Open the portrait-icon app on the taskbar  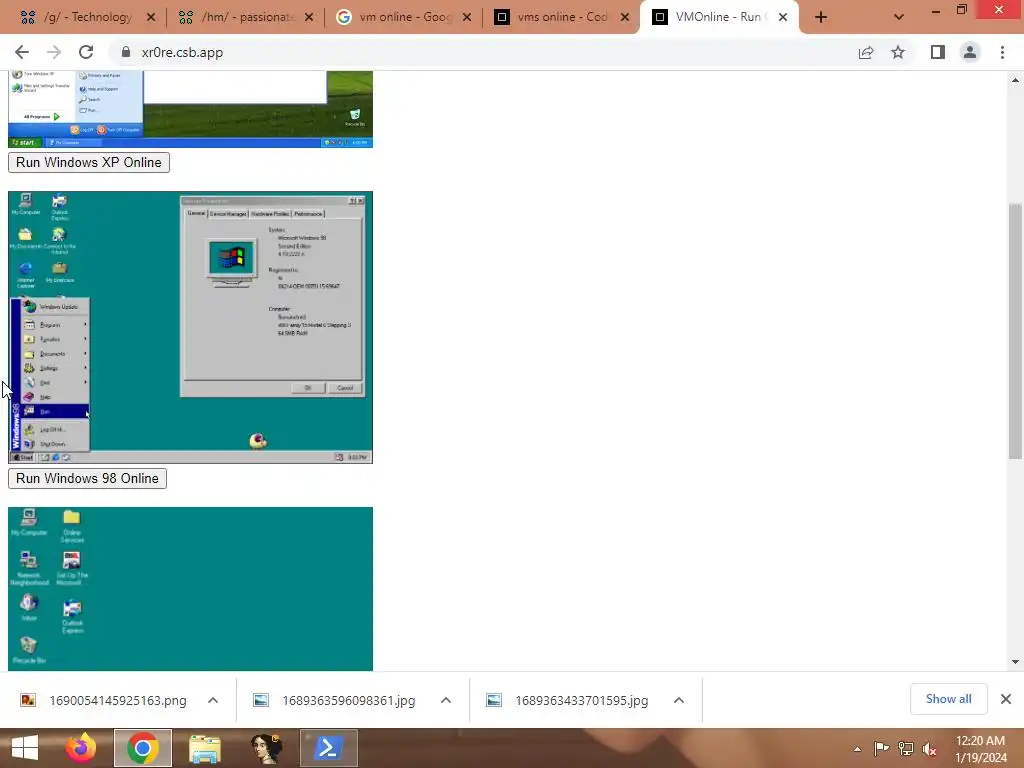click(x=266, y=748)
